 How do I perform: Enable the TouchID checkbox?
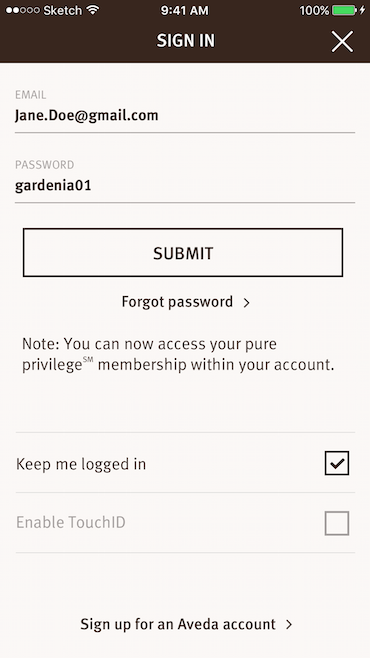pyautogui.click(x=336, y=523)
